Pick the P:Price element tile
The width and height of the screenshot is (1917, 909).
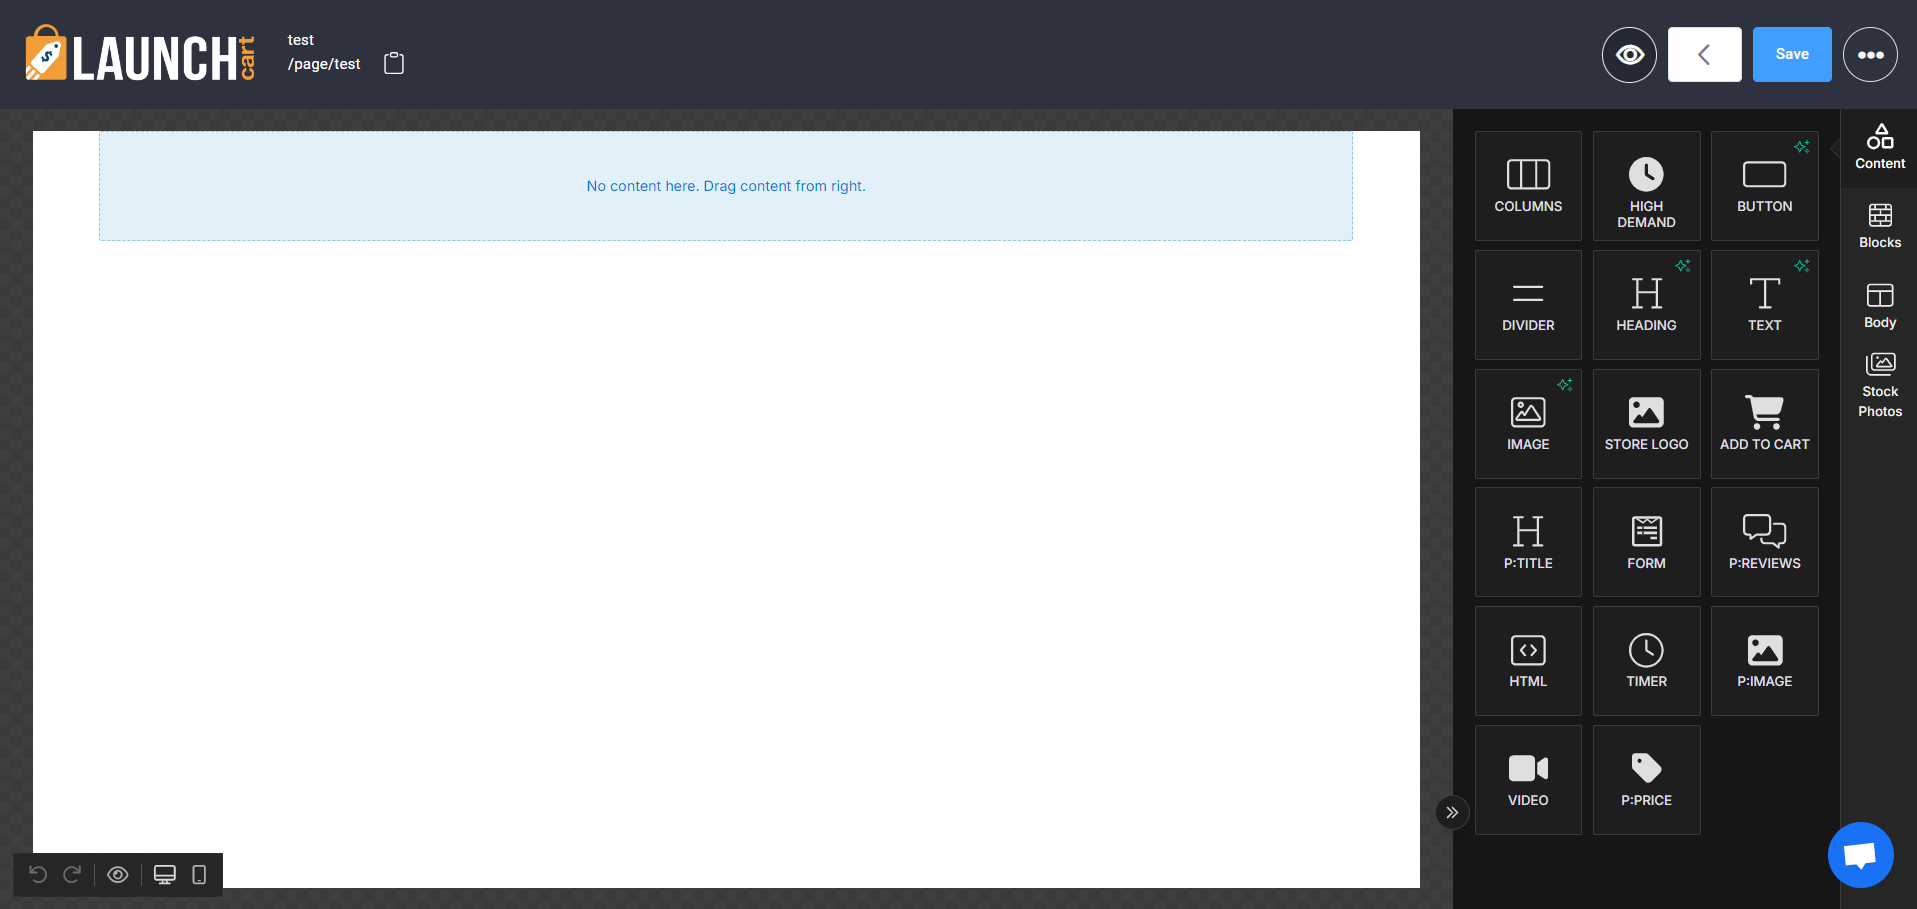click(x=1646, y=780)
